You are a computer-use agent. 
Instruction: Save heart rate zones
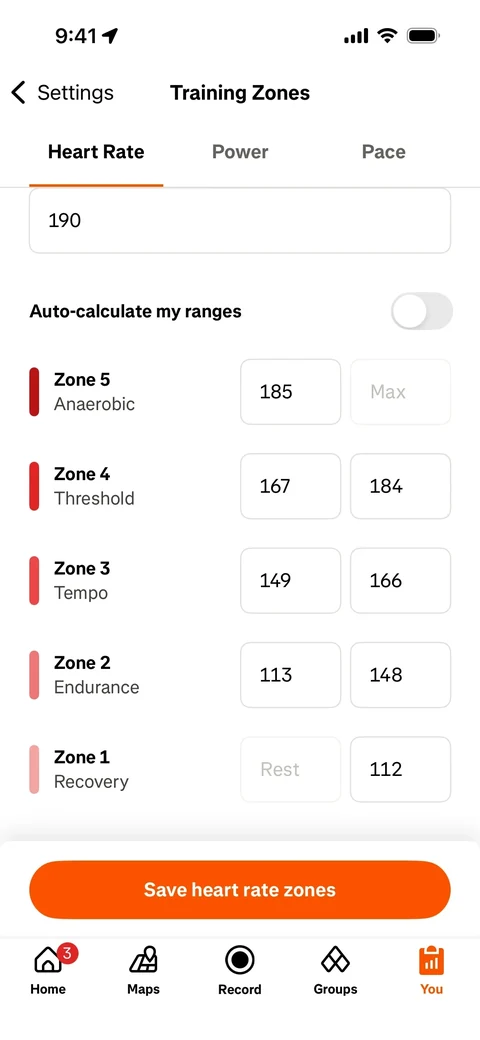click(x=240, y=889)
